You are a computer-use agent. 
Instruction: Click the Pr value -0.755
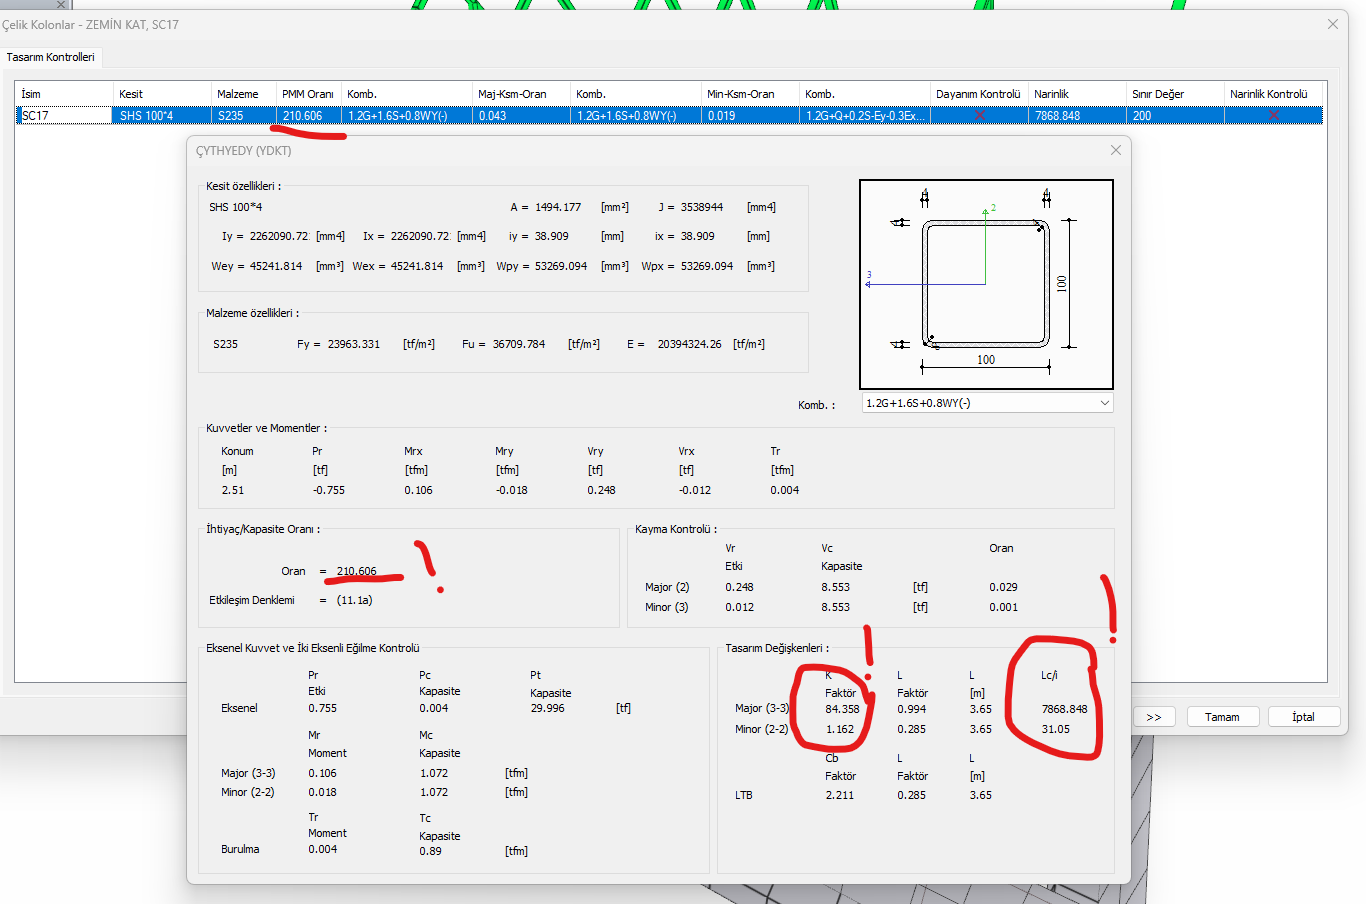coord(329,490)
